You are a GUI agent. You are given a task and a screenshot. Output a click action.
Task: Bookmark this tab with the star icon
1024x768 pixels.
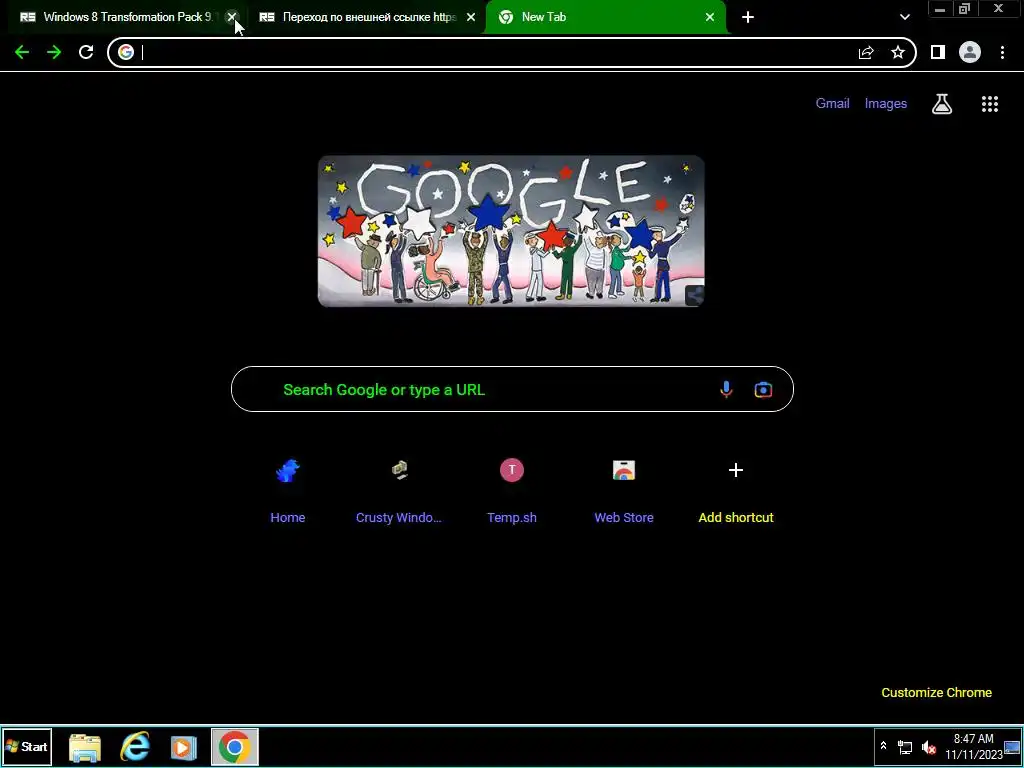[x=898, y=52]
